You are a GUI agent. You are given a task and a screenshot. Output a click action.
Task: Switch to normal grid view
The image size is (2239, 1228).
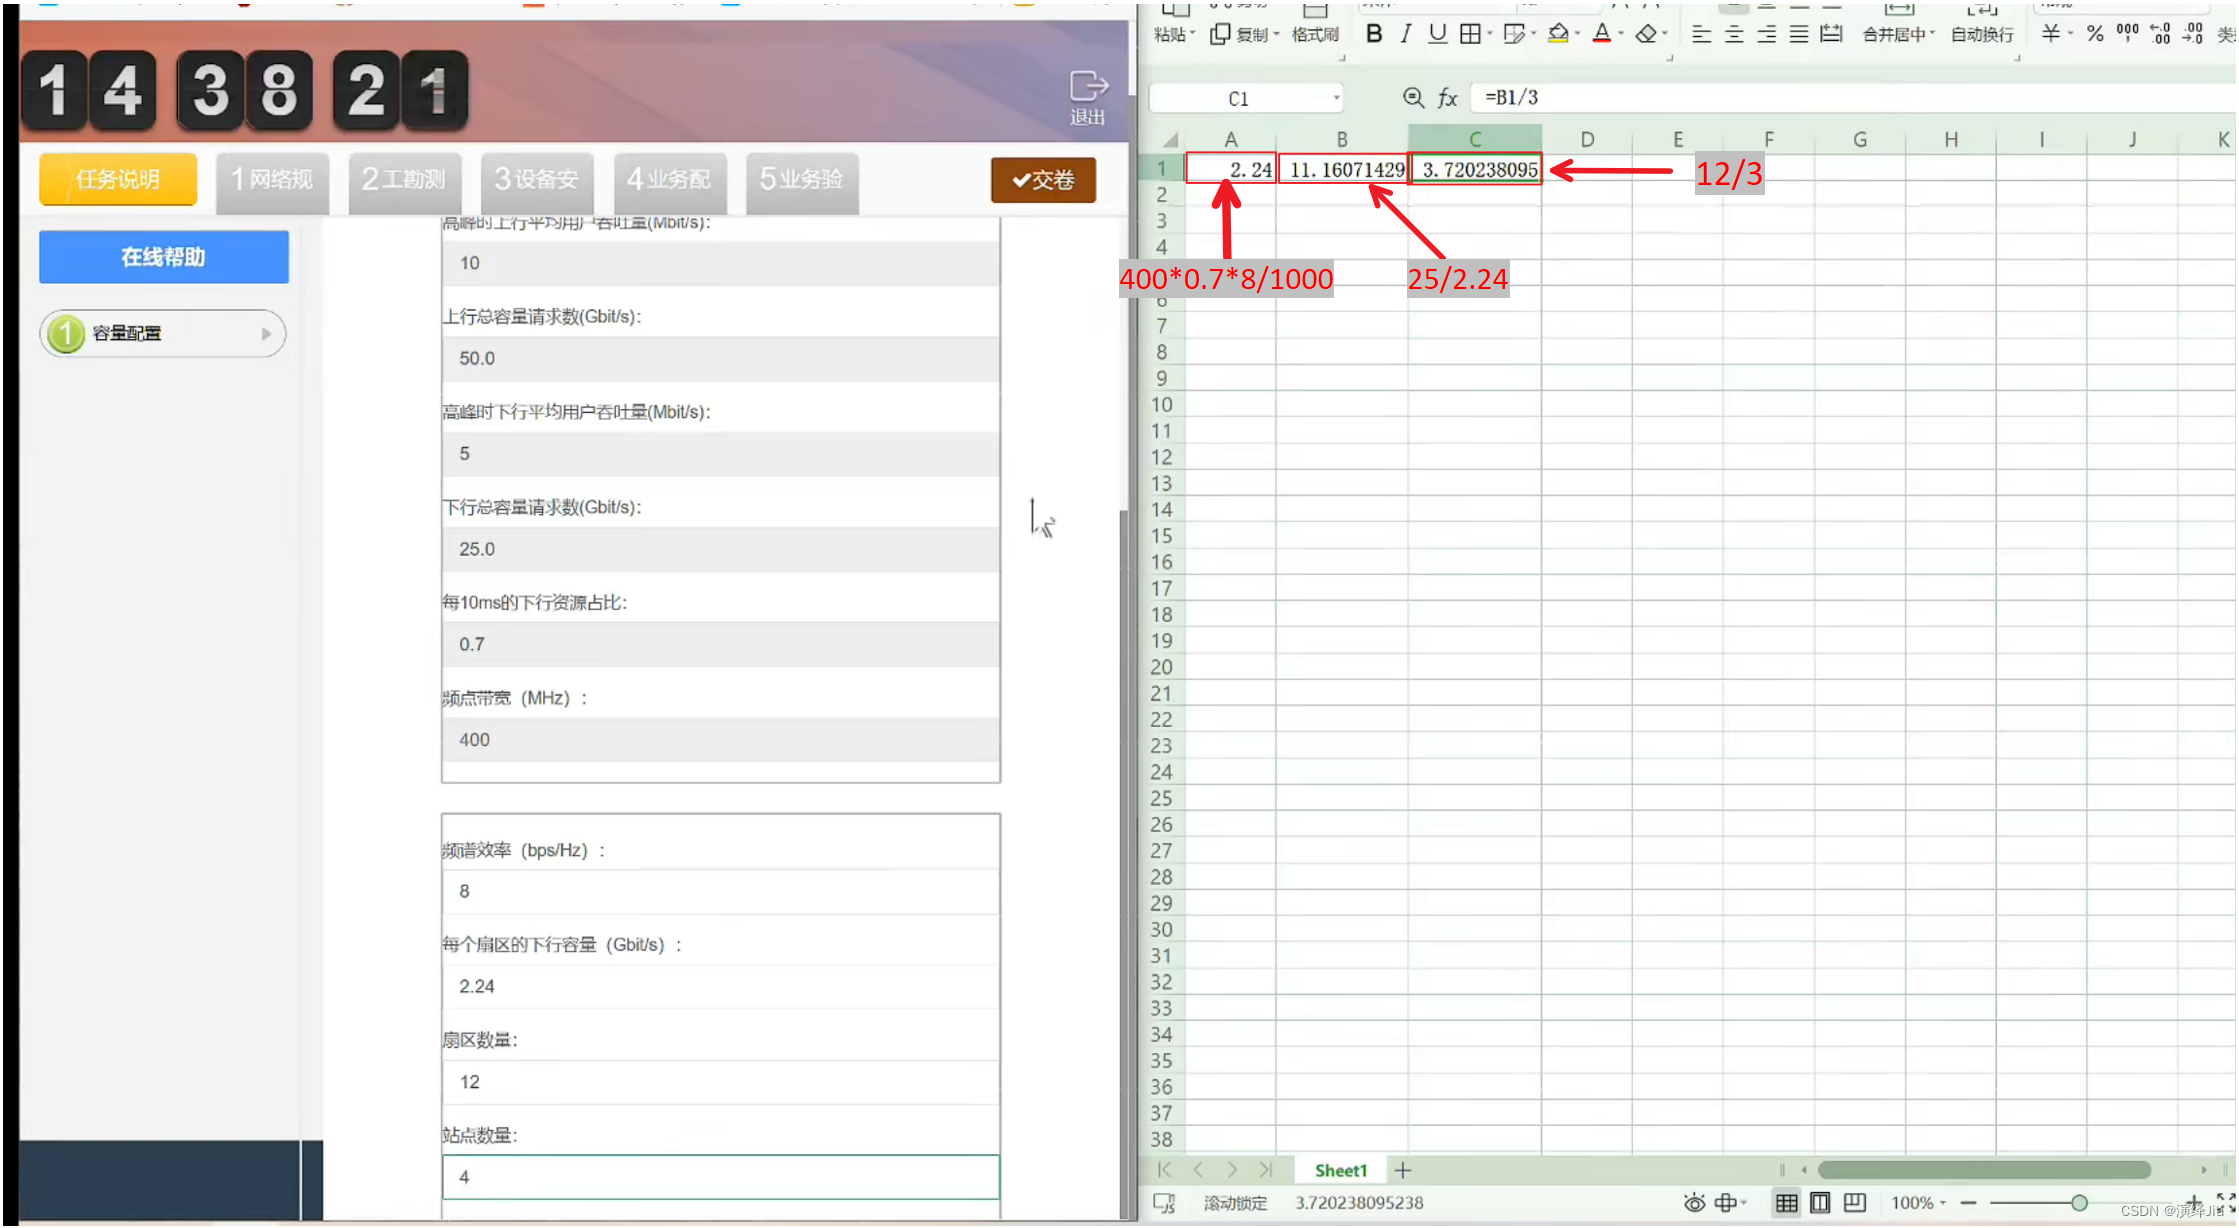click(x=1786, y=1203)
